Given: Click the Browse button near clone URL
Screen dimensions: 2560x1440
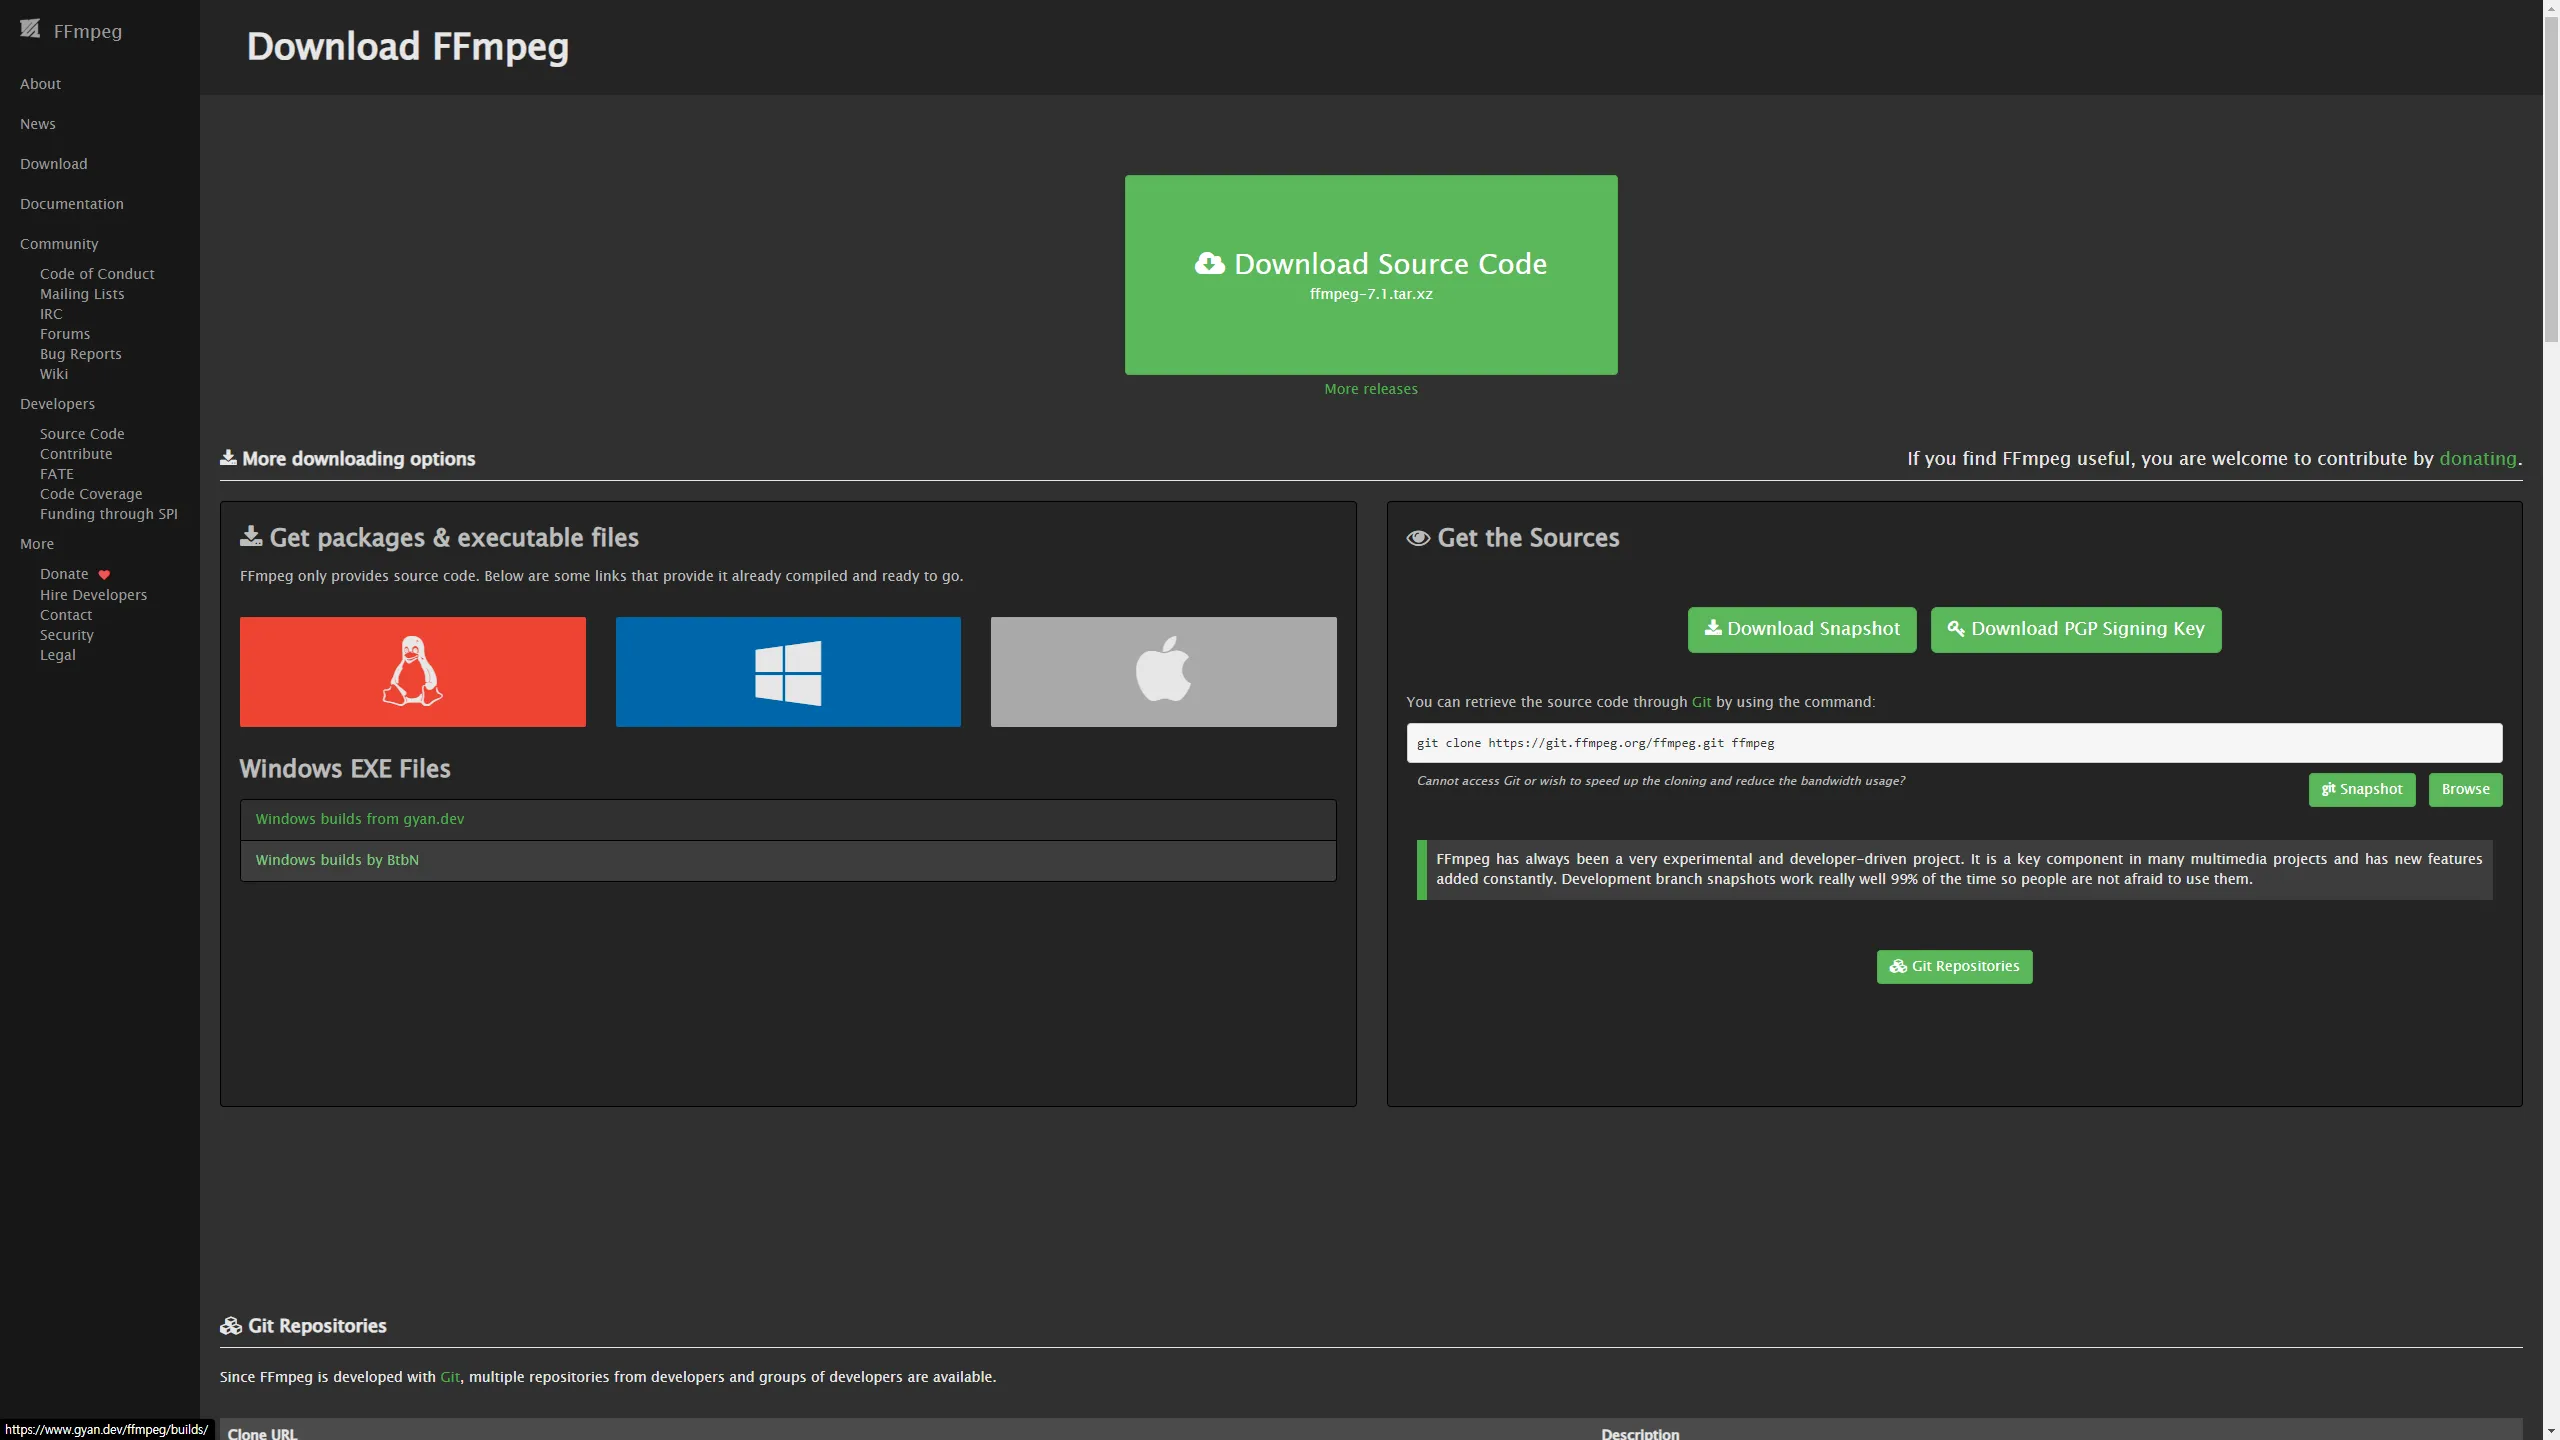Looking at the screenshot, I should 2465,789.
